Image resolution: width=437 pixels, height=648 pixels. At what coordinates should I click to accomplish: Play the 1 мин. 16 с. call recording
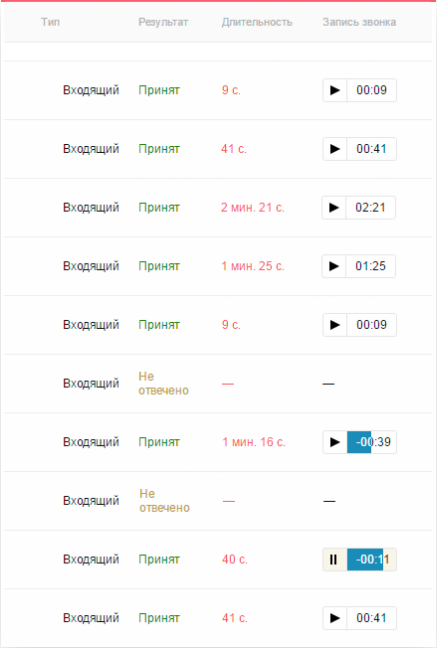tap(334, 442)
